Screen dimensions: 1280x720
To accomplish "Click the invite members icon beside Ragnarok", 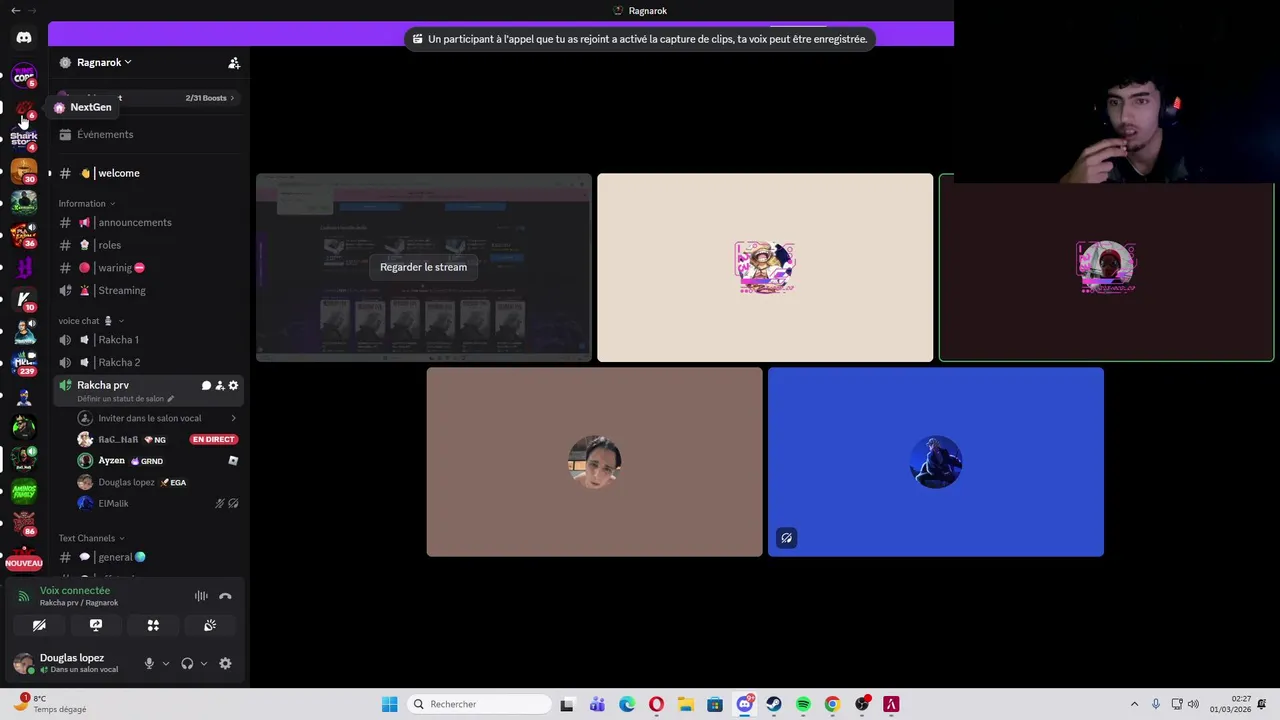I will click(x=234, y=62).
